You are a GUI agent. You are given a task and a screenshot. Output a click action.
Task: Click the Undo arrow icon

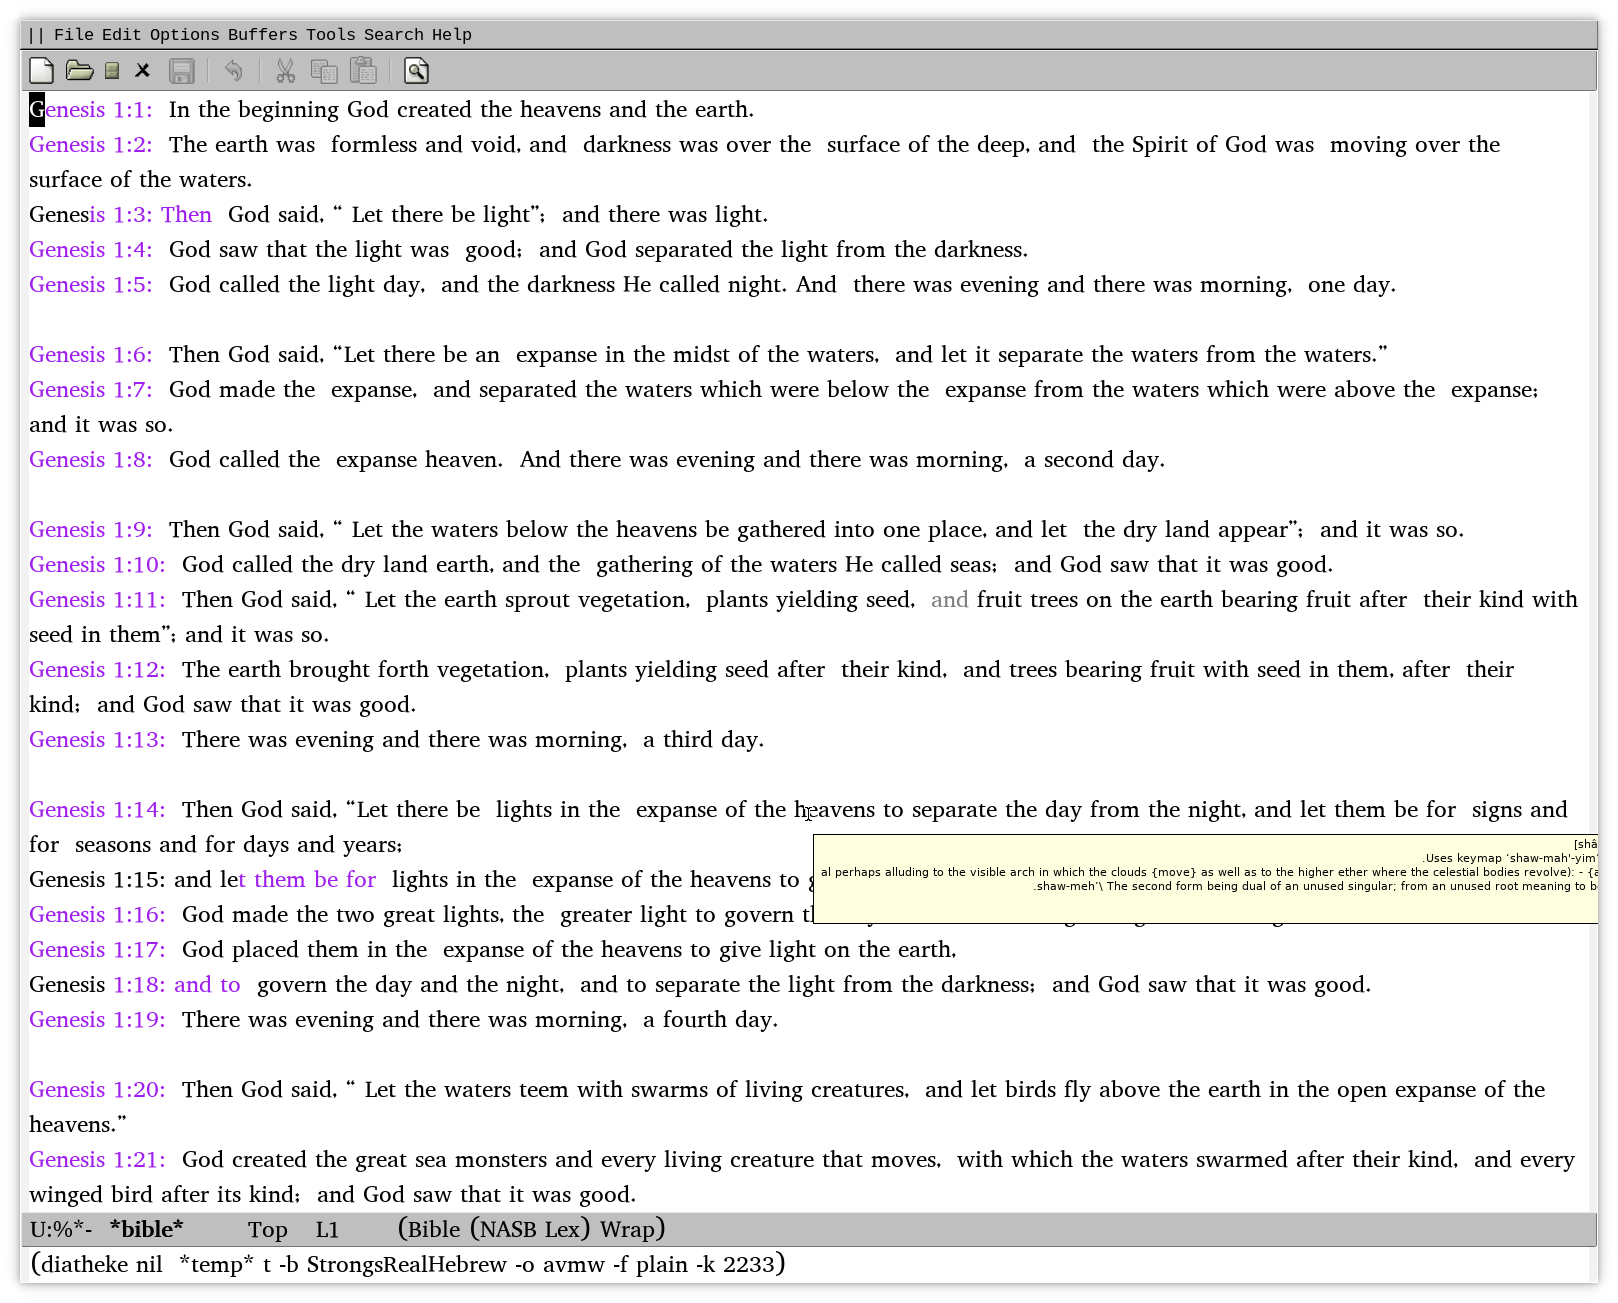[x=234, y=71]
